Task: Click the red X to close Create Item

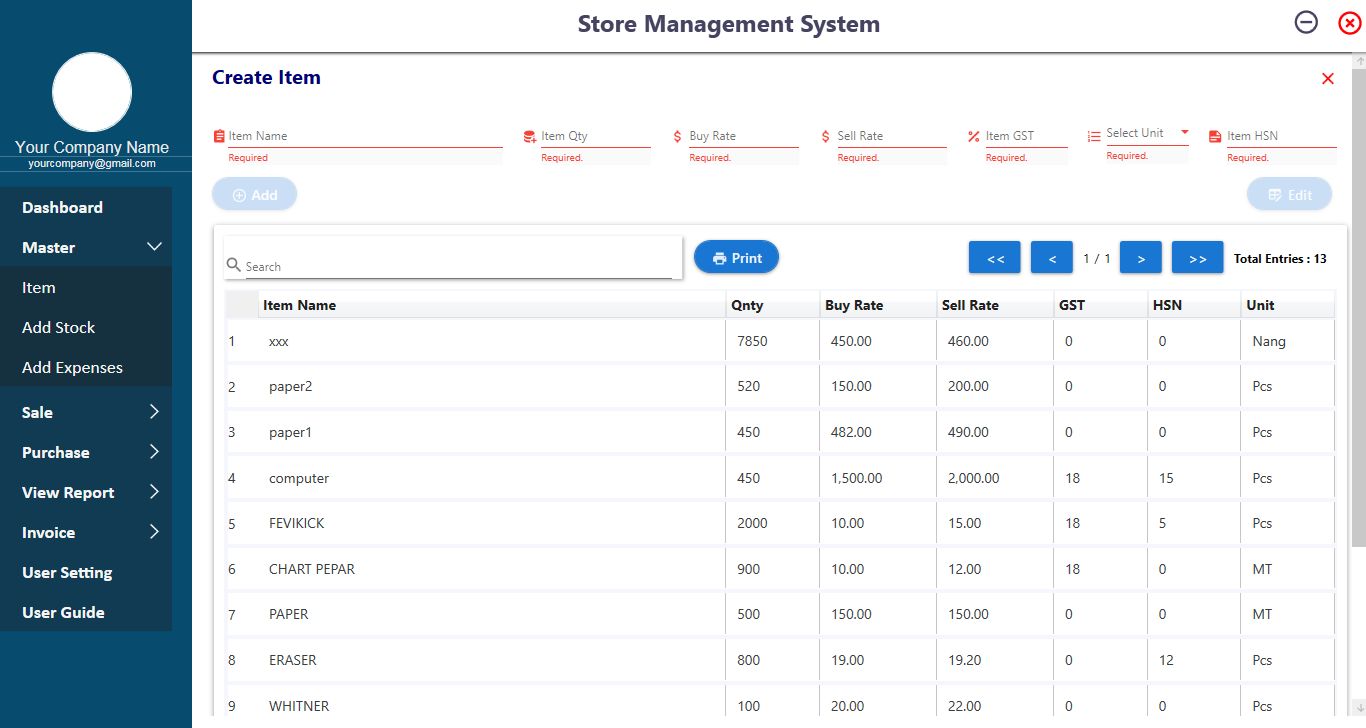Action: pyautogui.click(x=1327, y=79)
